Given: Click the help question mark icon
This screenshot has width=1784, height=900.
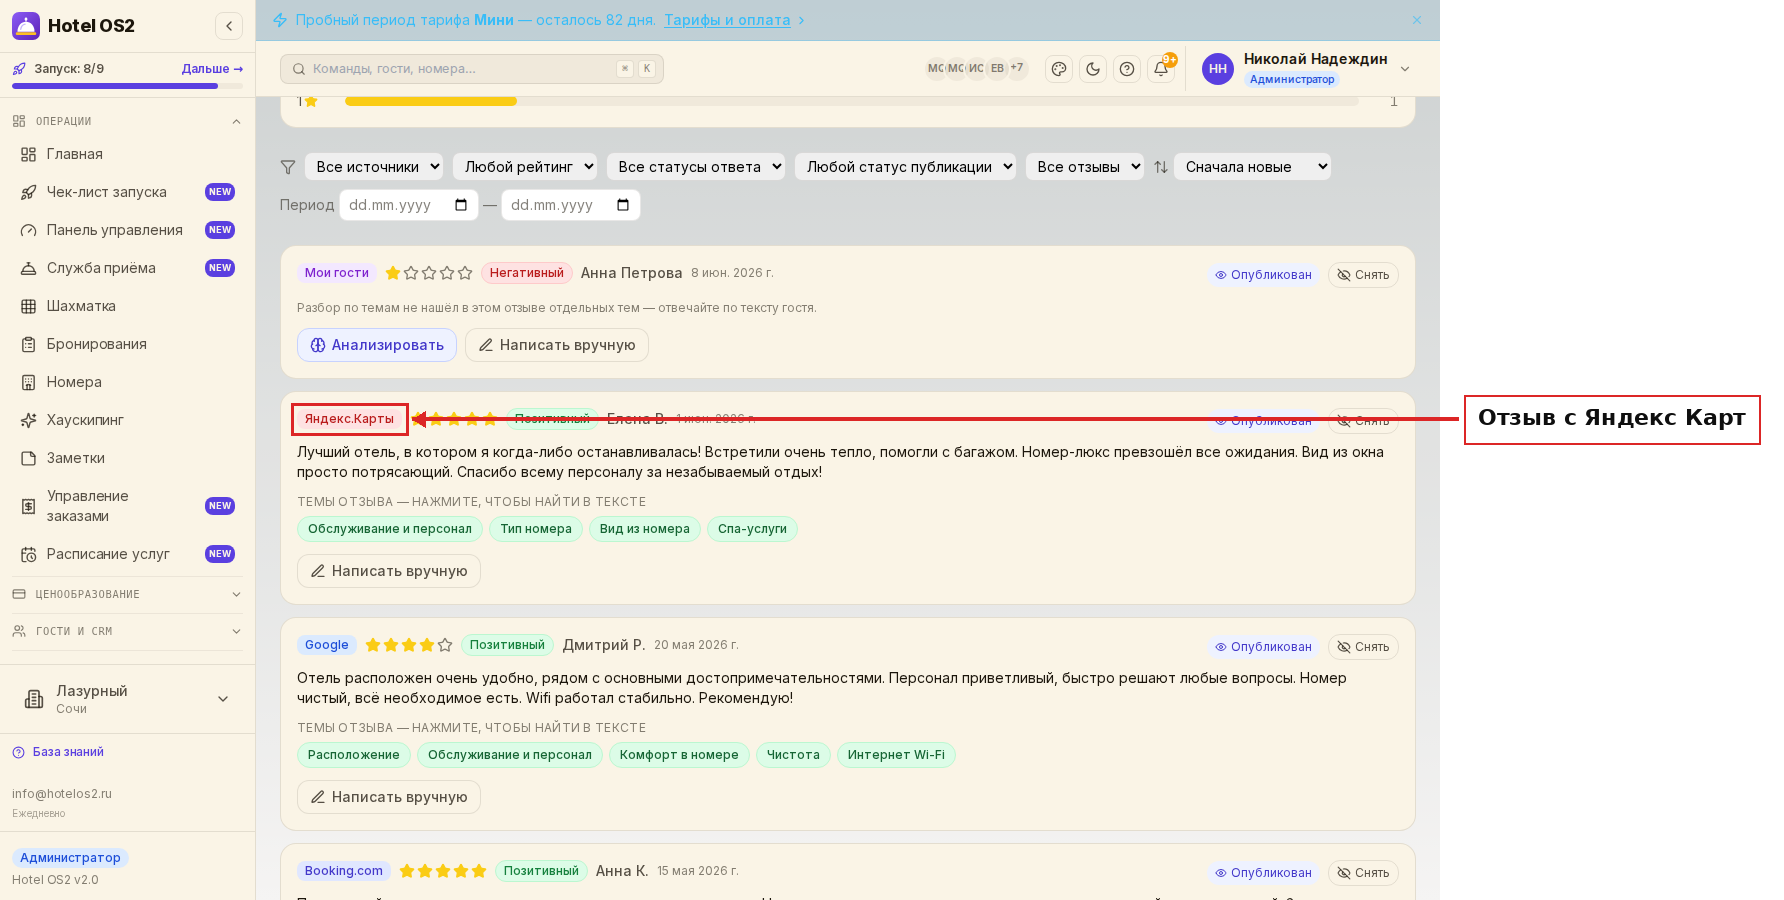Looking at the screenshot, I should tap(1127, 69).
